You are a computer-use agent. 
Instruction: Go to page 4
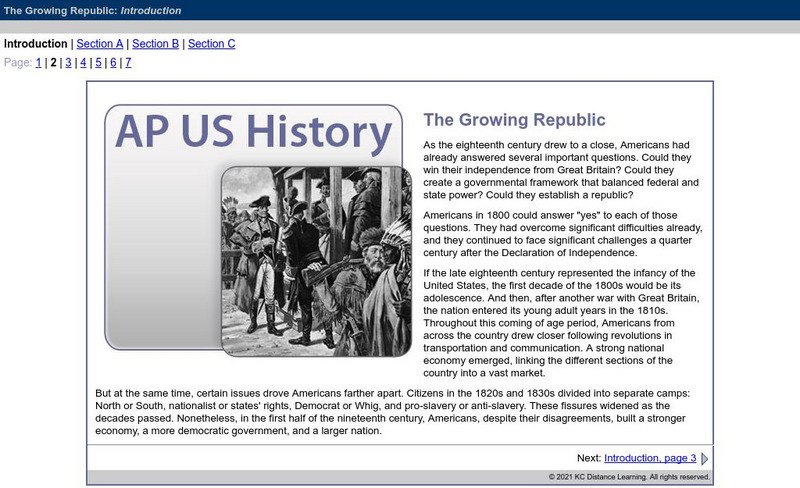[83, 63]
